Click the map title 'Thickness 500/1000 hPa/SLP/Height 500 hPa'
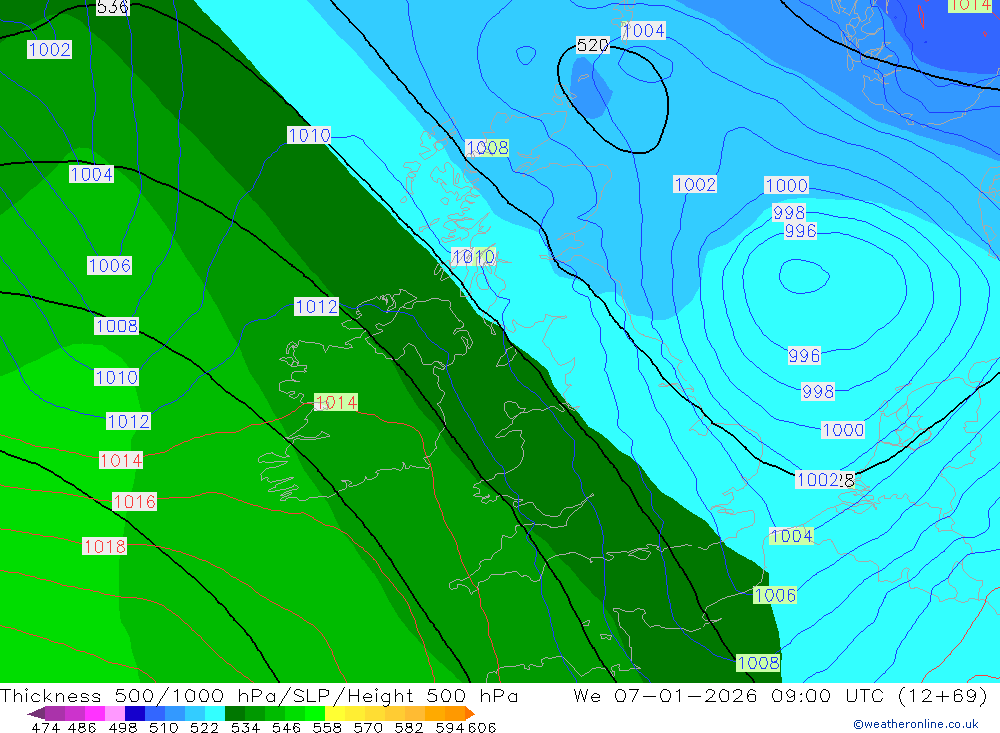1000x733 pixels. tap(259, 695)
